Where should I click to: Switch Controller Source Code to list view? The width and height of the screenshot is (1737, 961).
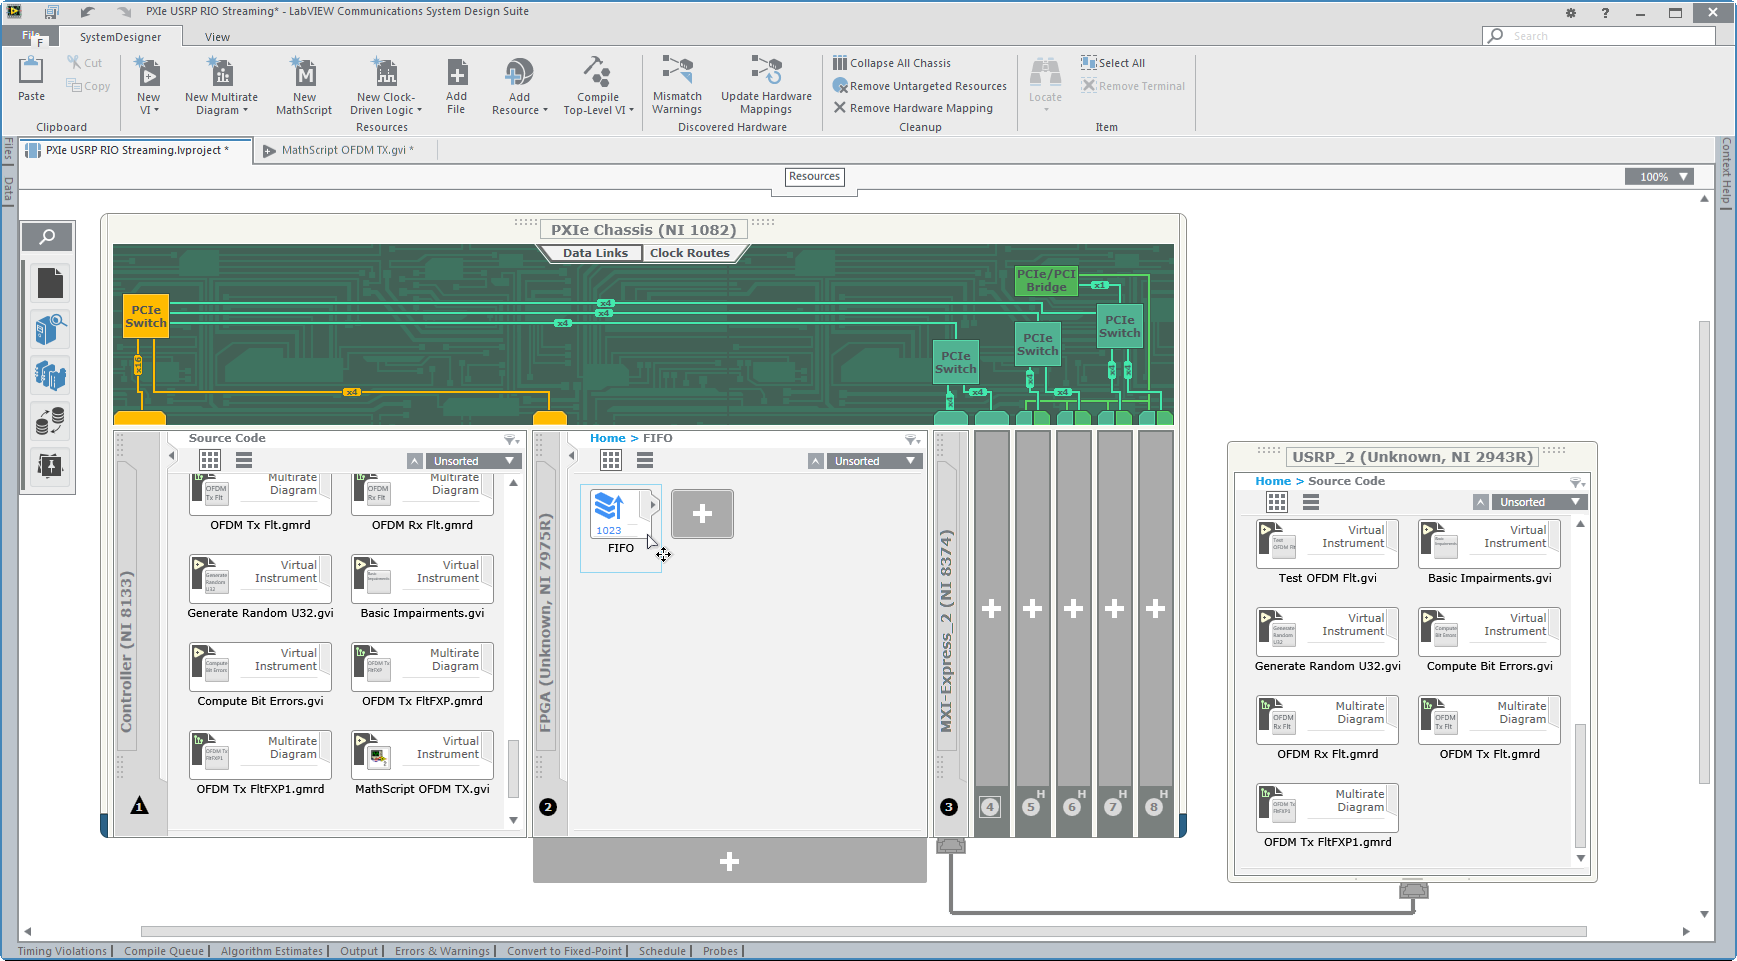click(x=244, y=460)
